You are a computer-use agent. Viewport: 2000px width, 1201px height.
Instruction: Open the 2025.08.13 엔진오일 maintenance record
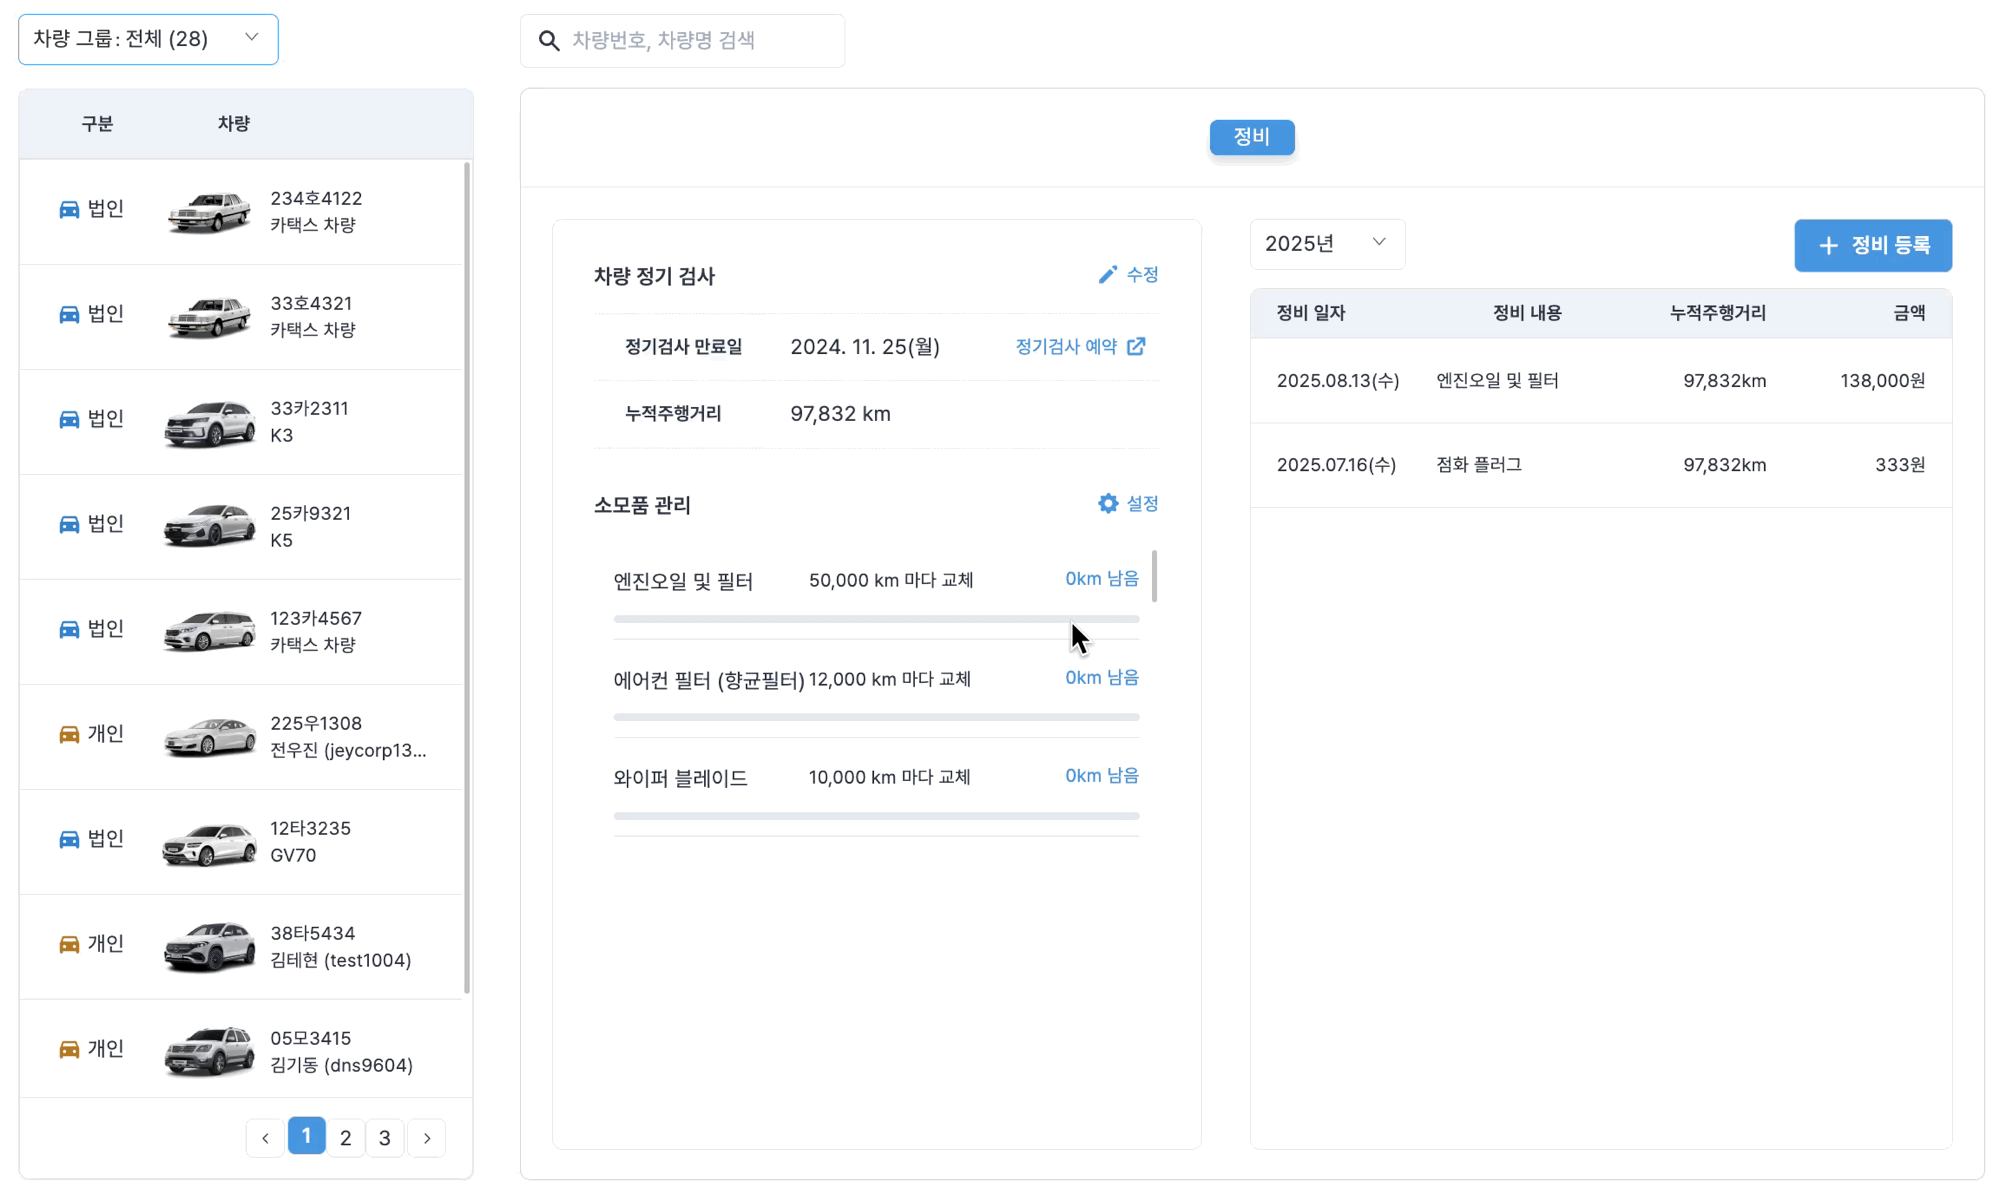1600,381
